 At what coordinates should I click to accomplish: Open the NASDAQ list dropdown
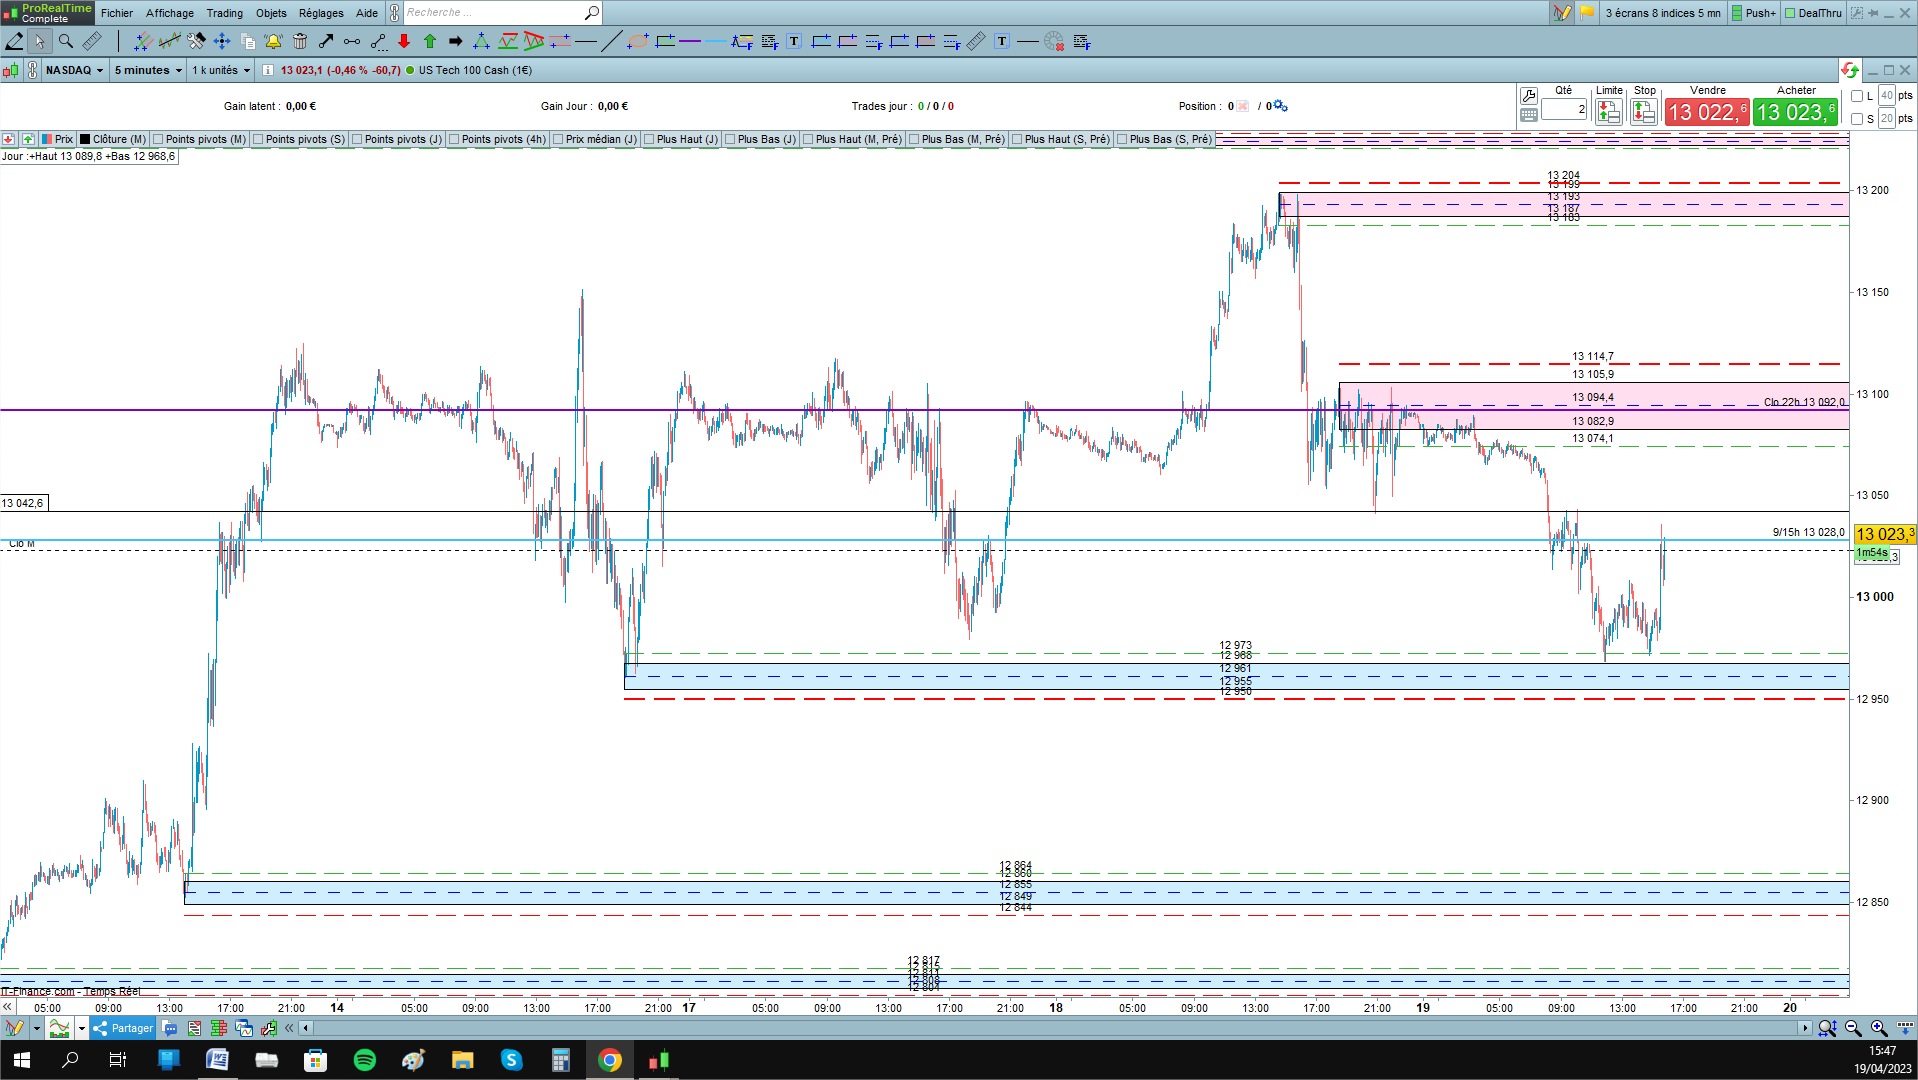(x=75, y=70)
